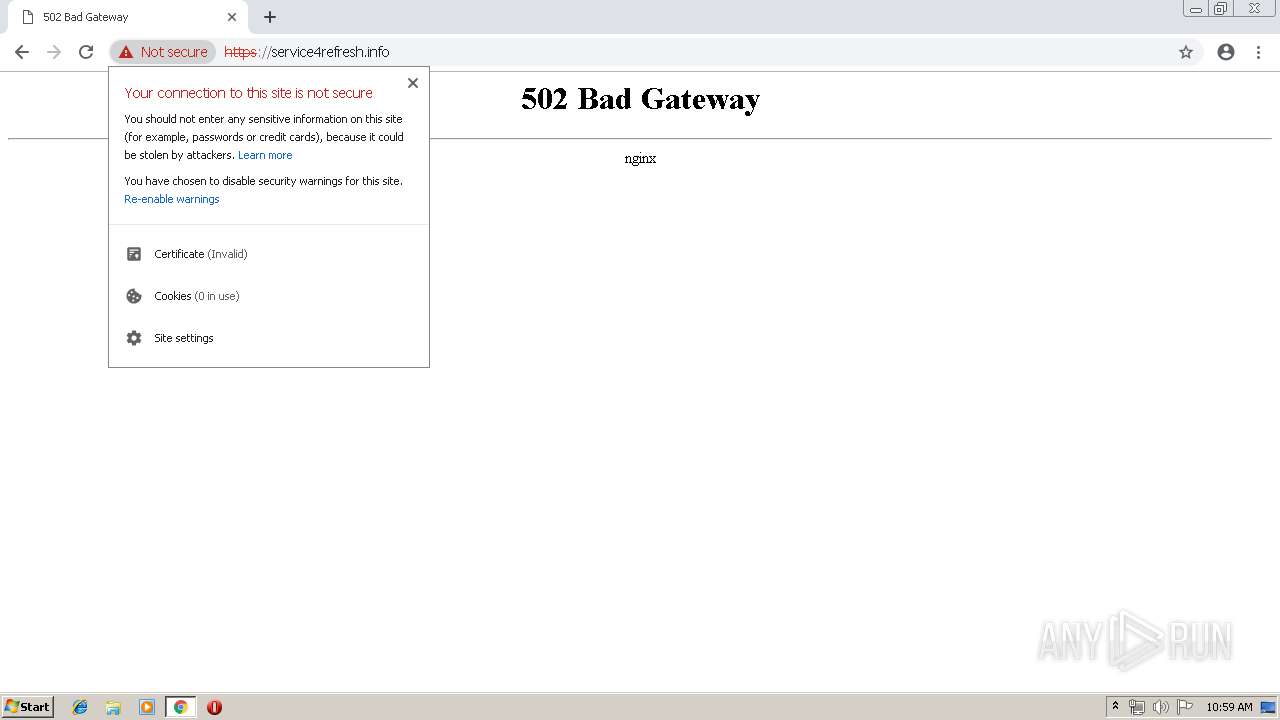This screenshot has width=1280, height=720.
Task: Switch to Chrome taskbar button
Action: tap(180, 707)
